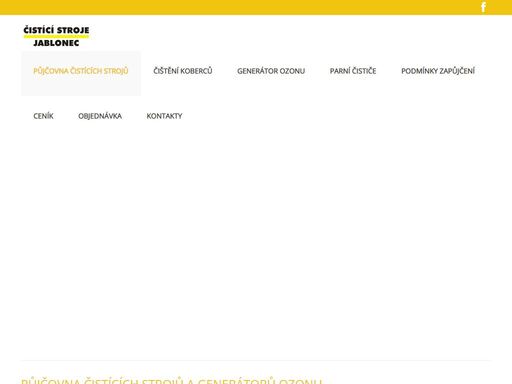Click the word STROJE in the logo
Screen dimensions: 512x384
coord(73,30)
